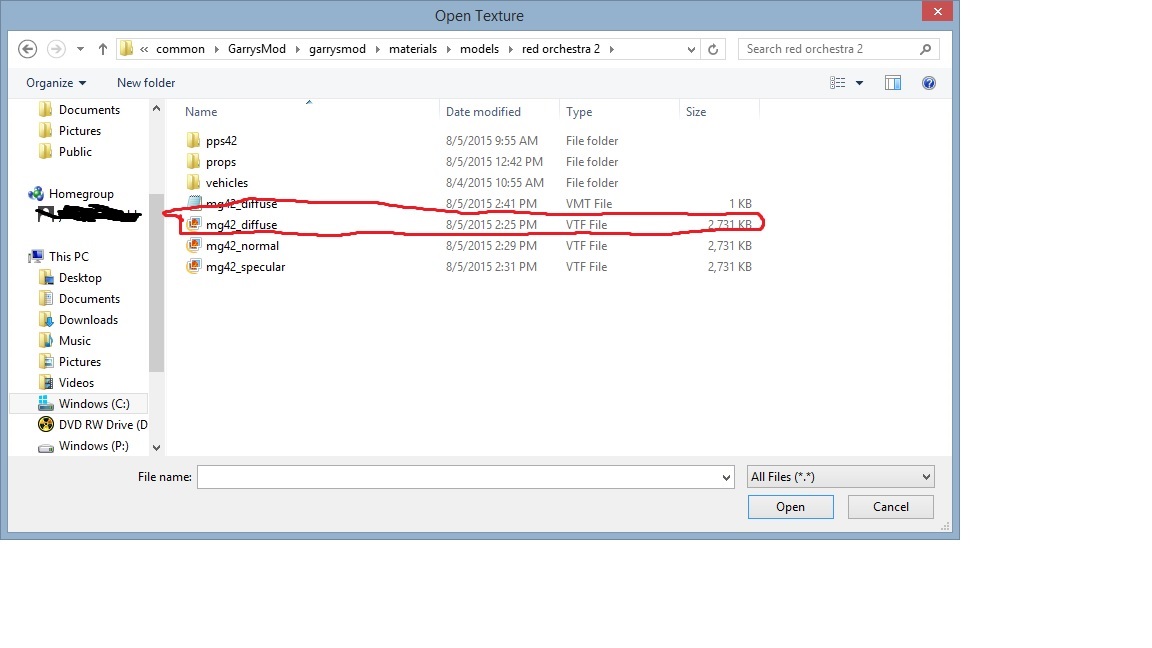Change view with the view icon
Viewport: 1152px width, 648px height.
point(838,83)
